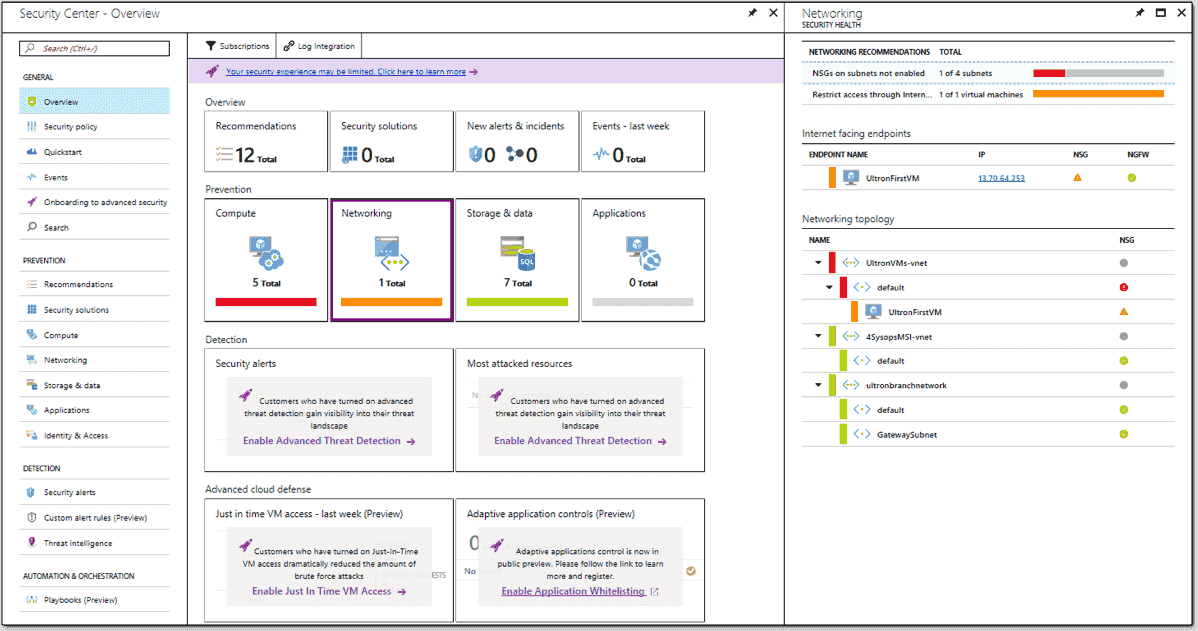Click the red Compute health bar

[266, 302]
